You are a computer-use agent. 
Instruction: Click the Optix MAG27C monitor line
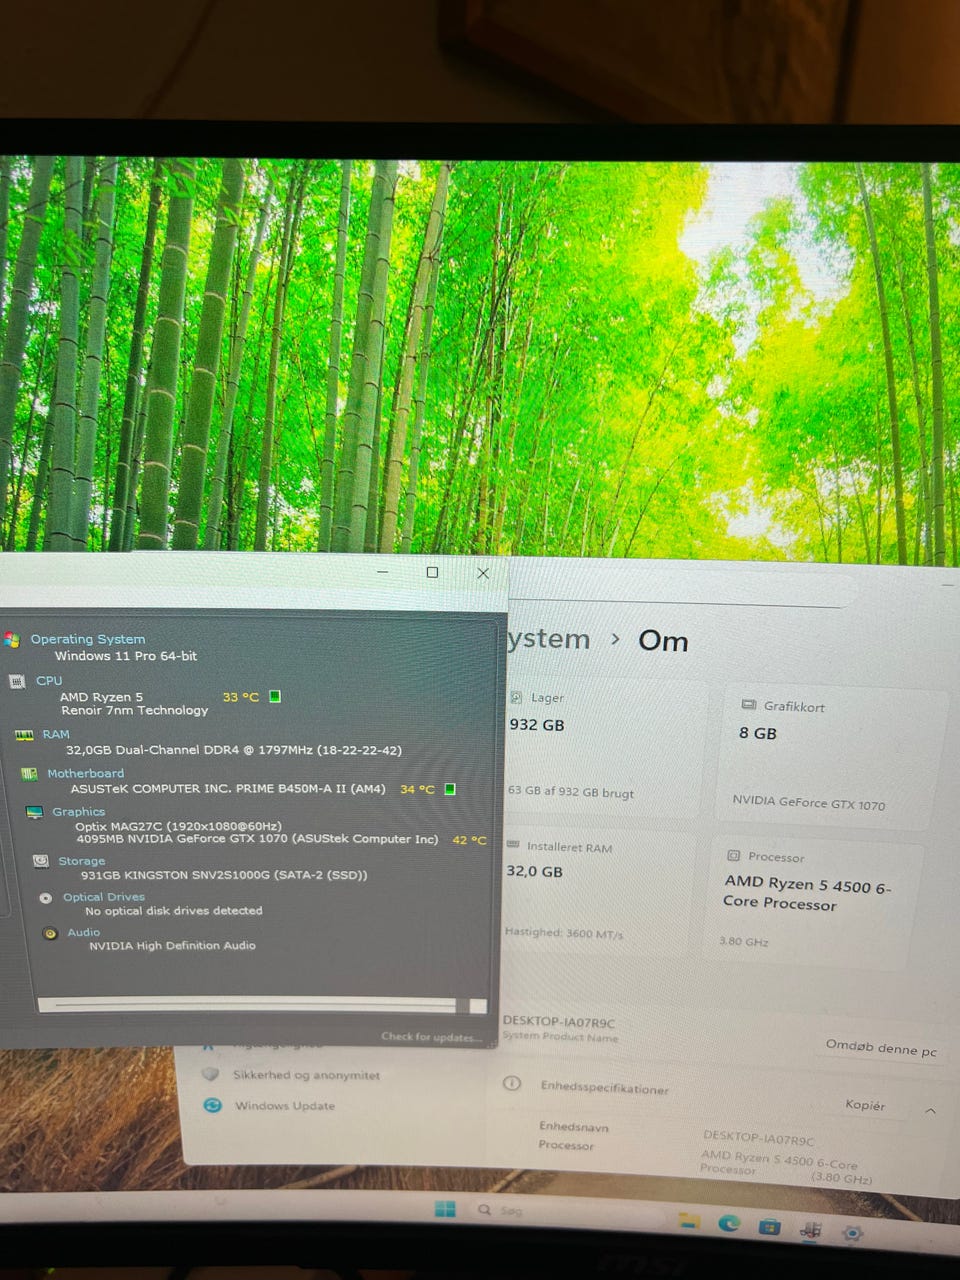pos(178,826)
